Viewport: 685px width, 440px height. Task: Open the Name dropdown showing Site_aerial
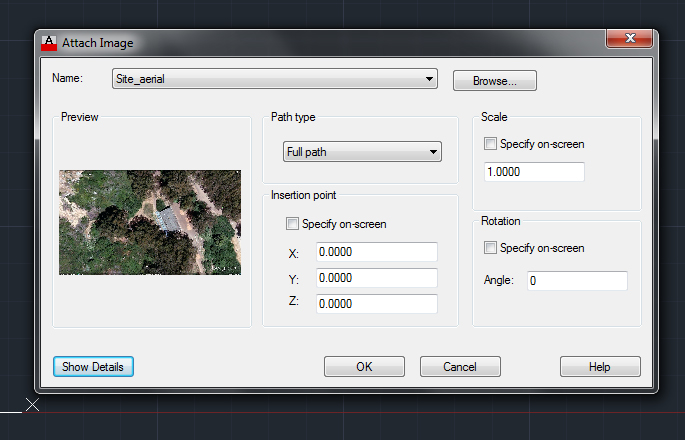click(x=275, y=79)
